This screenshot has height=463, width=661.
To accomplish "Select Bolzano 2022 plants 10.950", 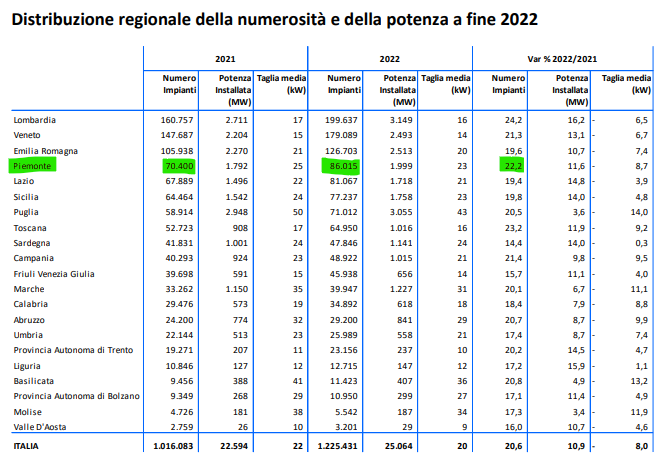I will pos(344,396).
